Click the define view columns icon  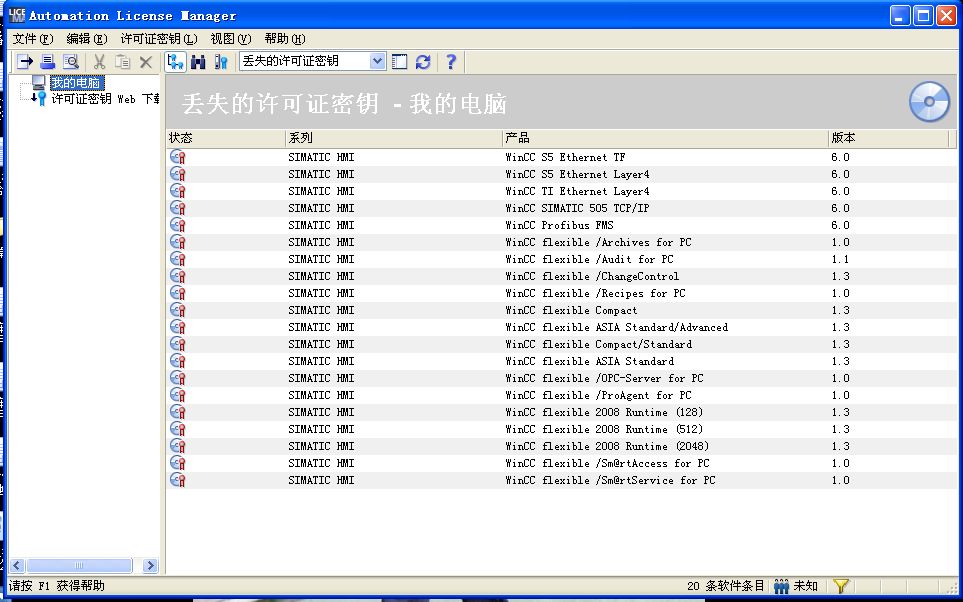coord(400,61)
